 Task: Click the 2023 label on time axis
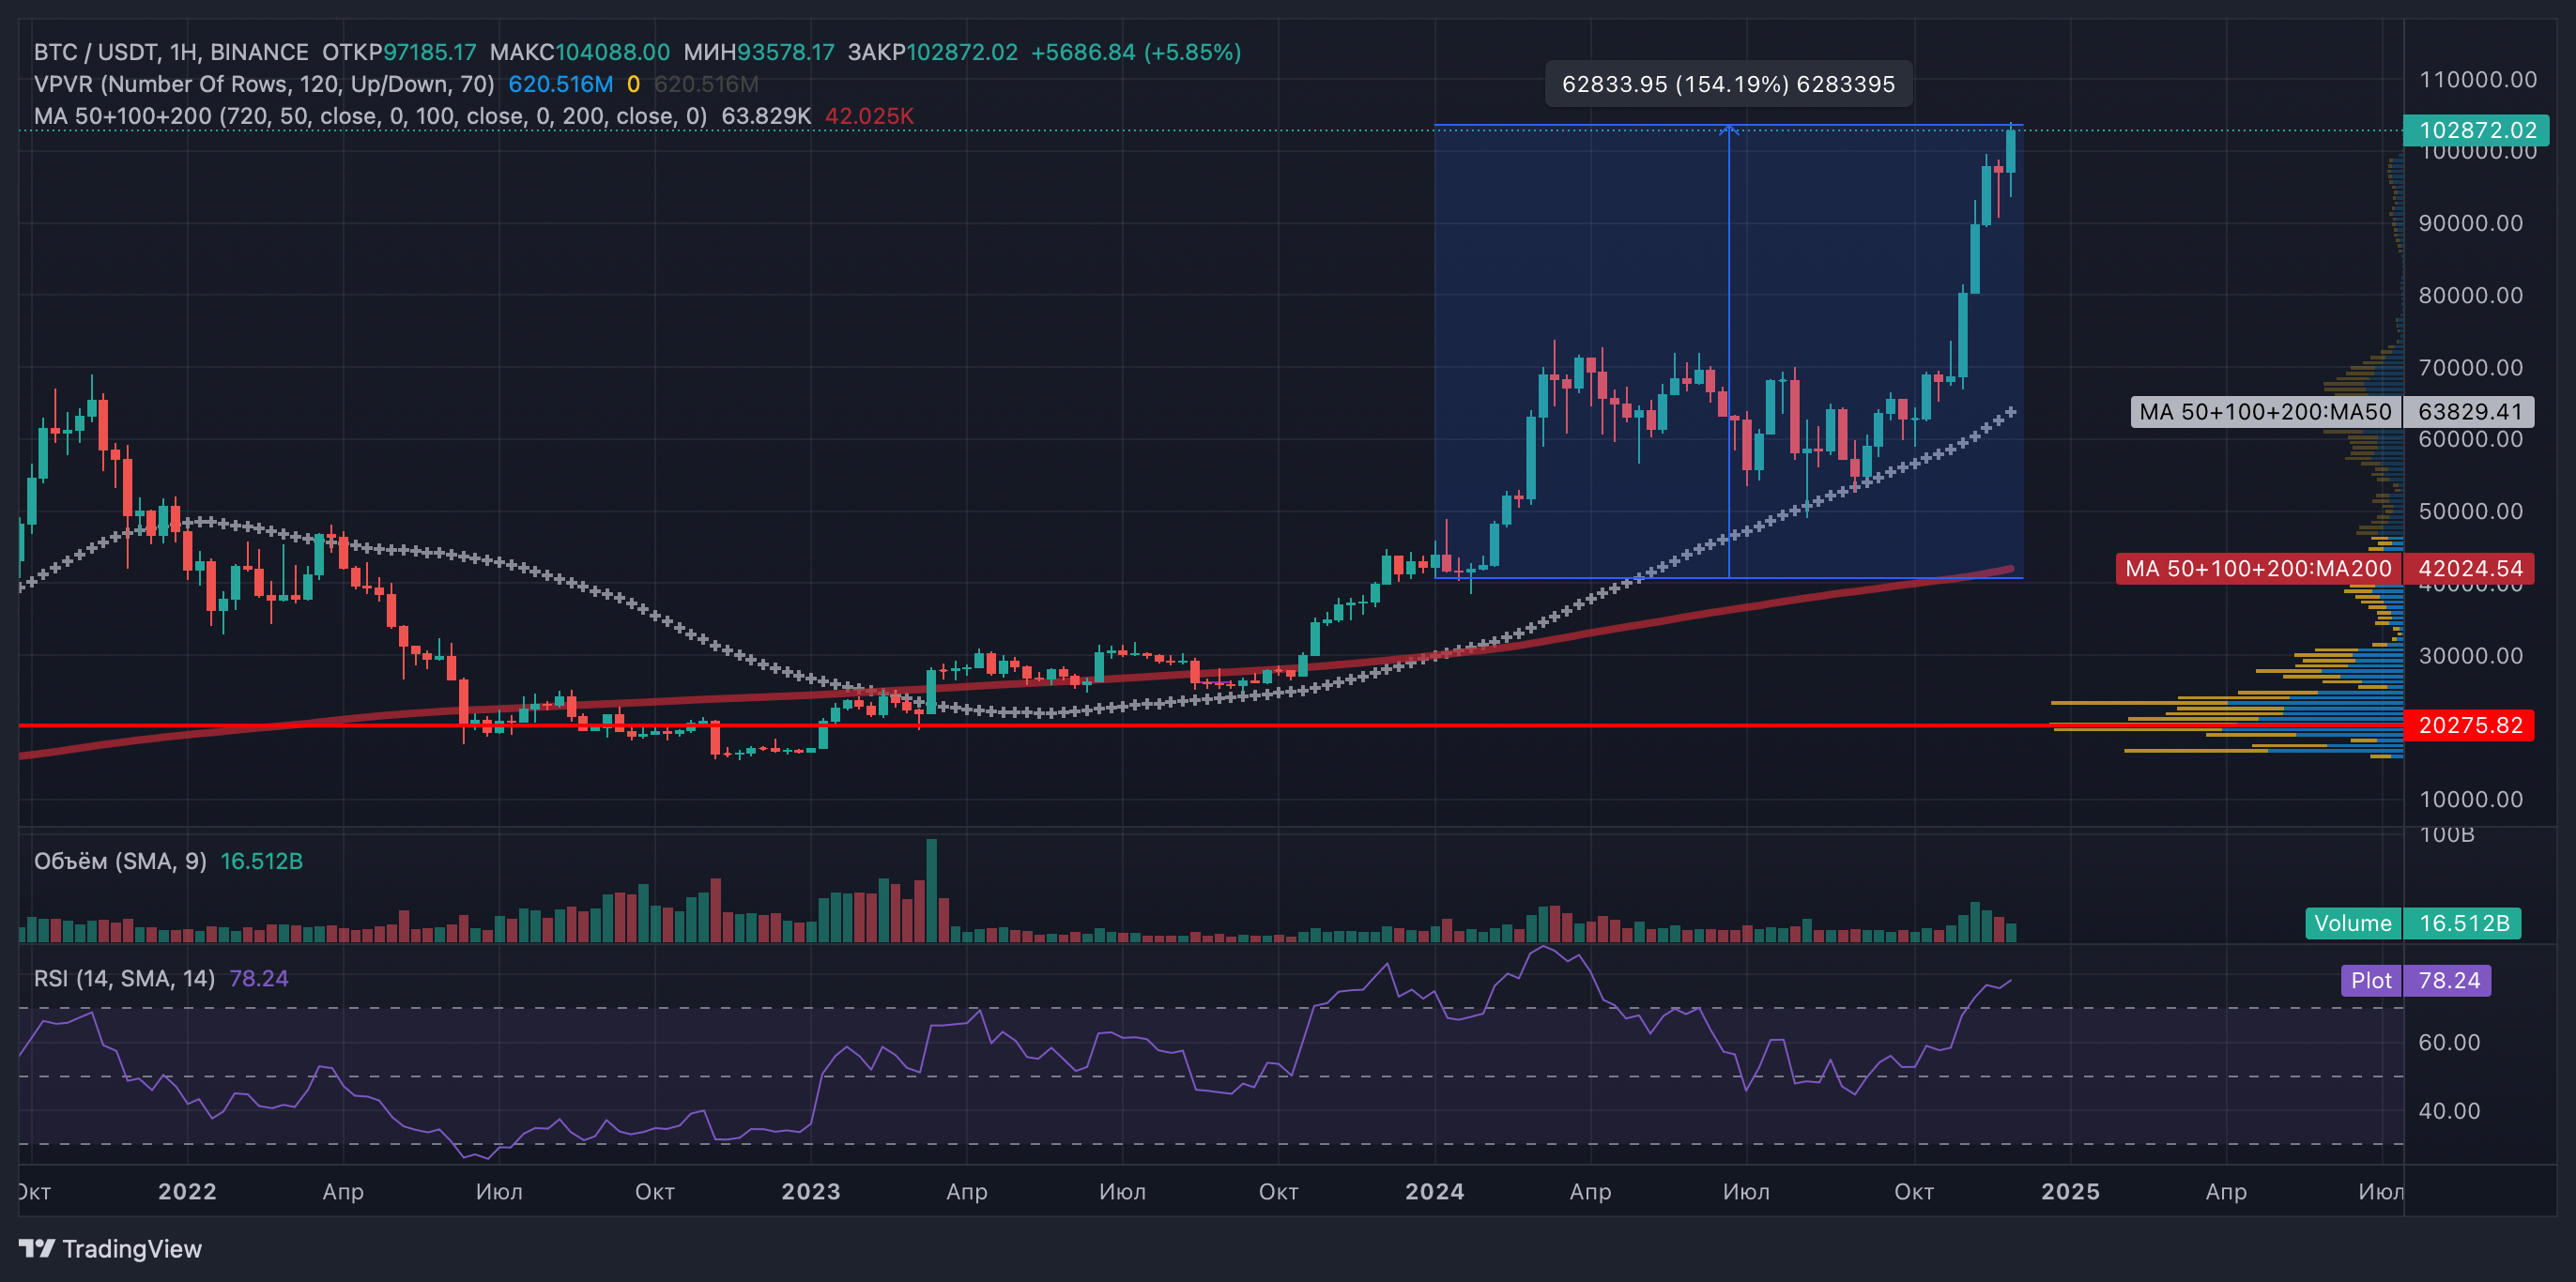pyautogui.click(x=810, y=1191)
